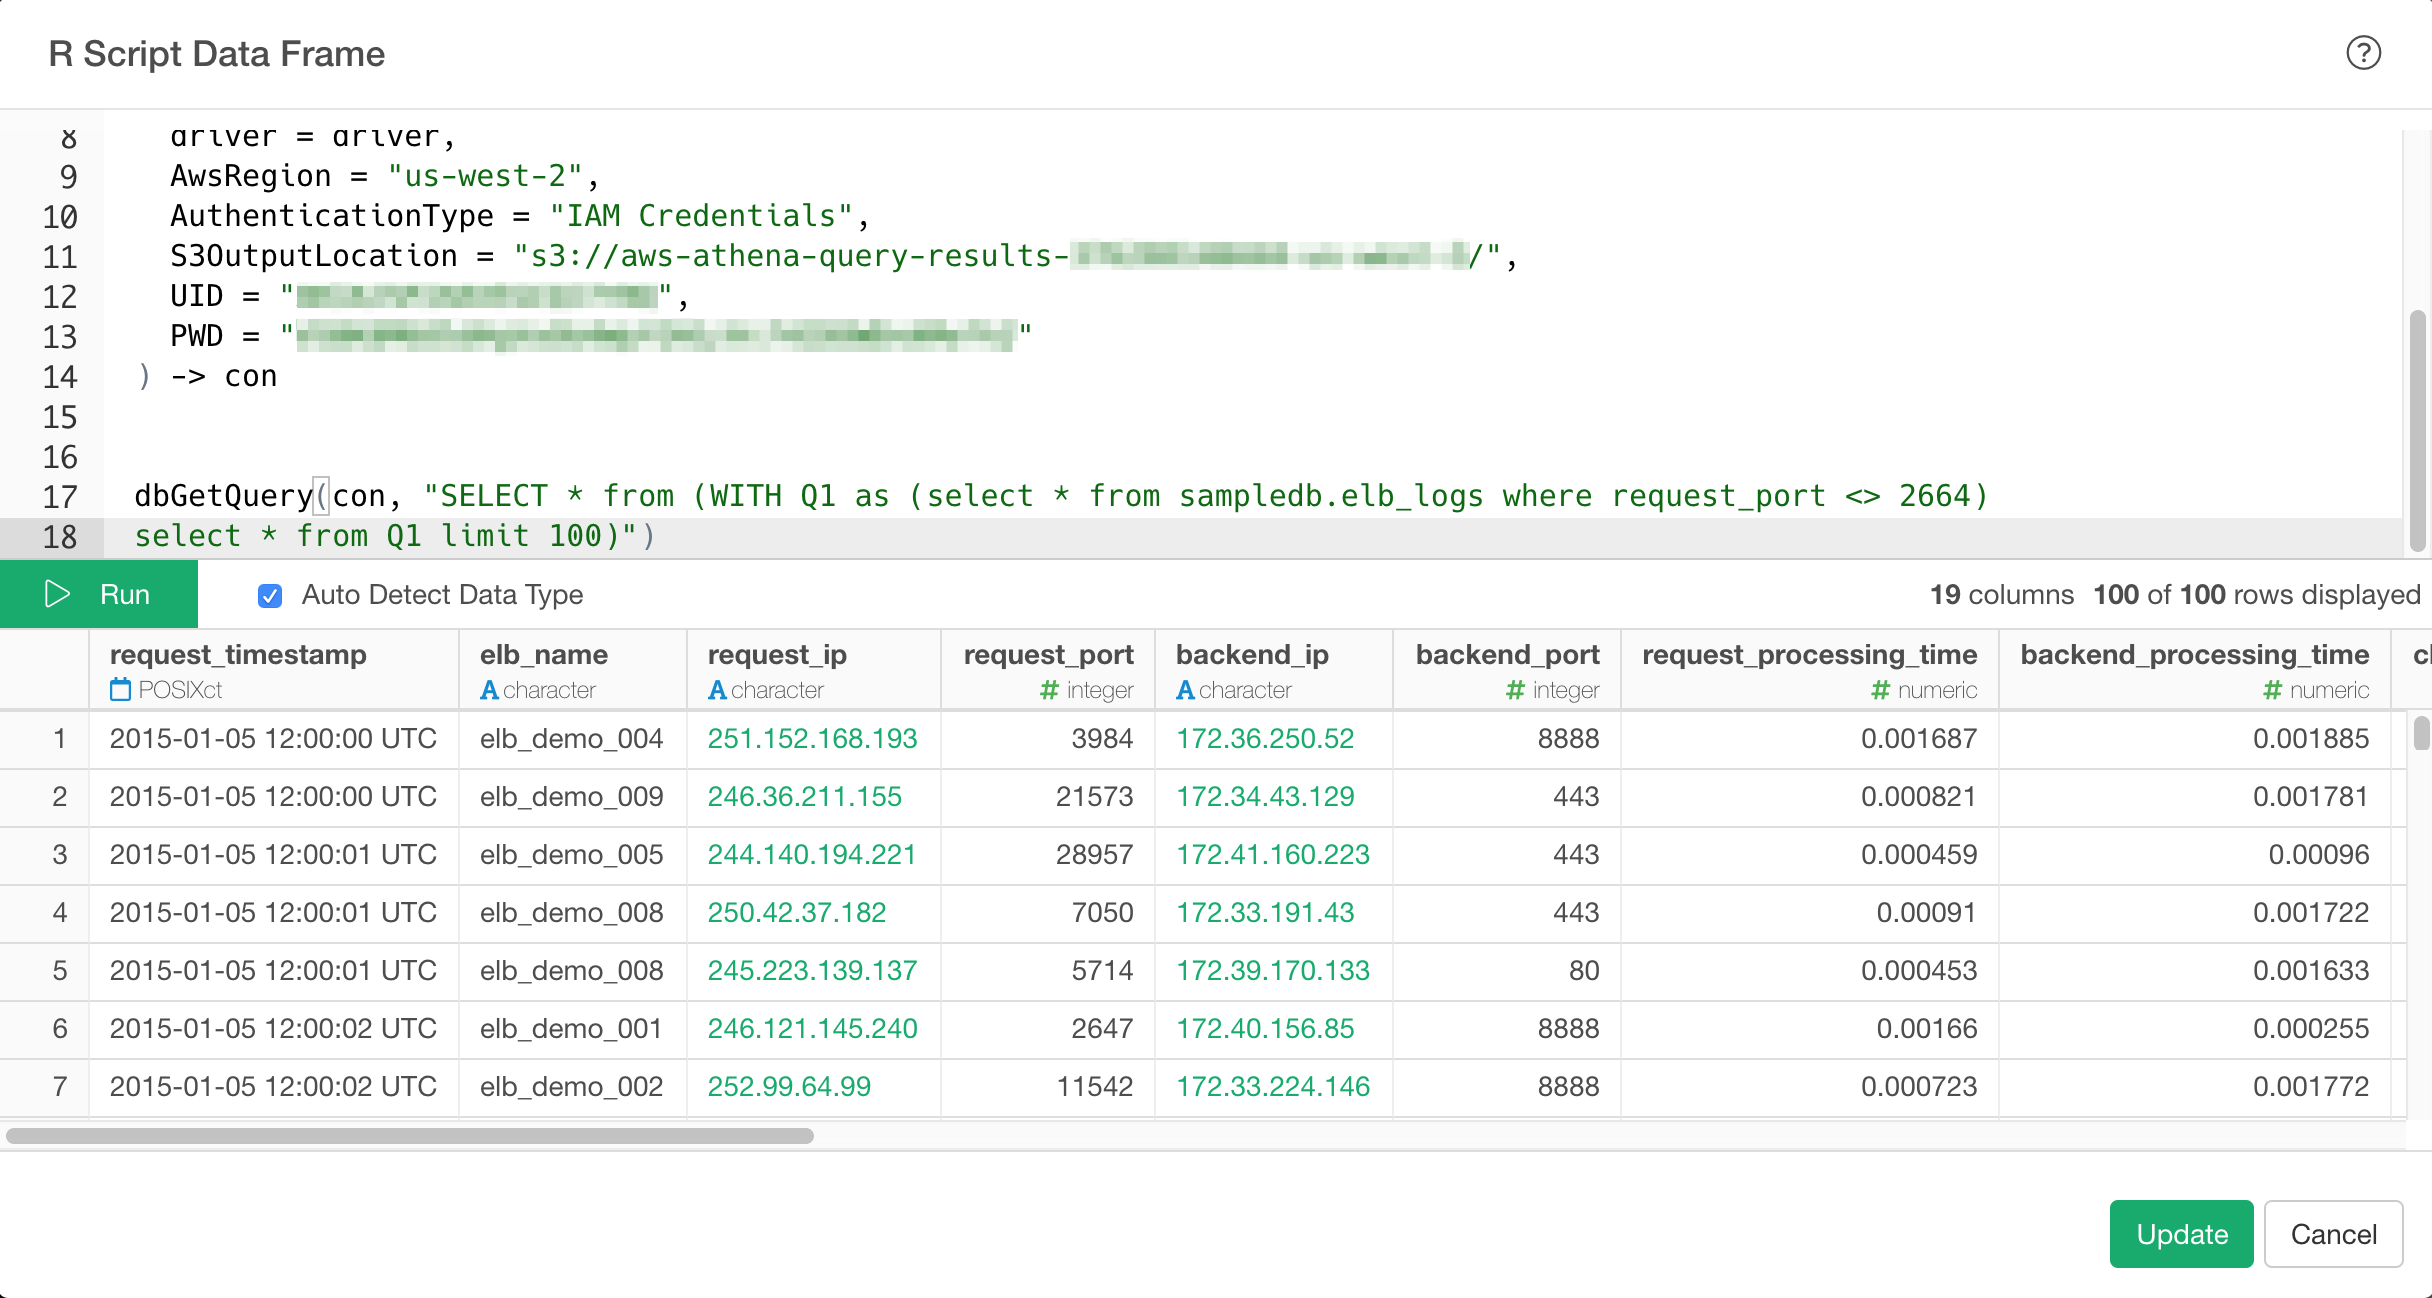The height and width of the screenshot is (1298, 2432).
Task: Click the Update button
Action: 2181,1234
